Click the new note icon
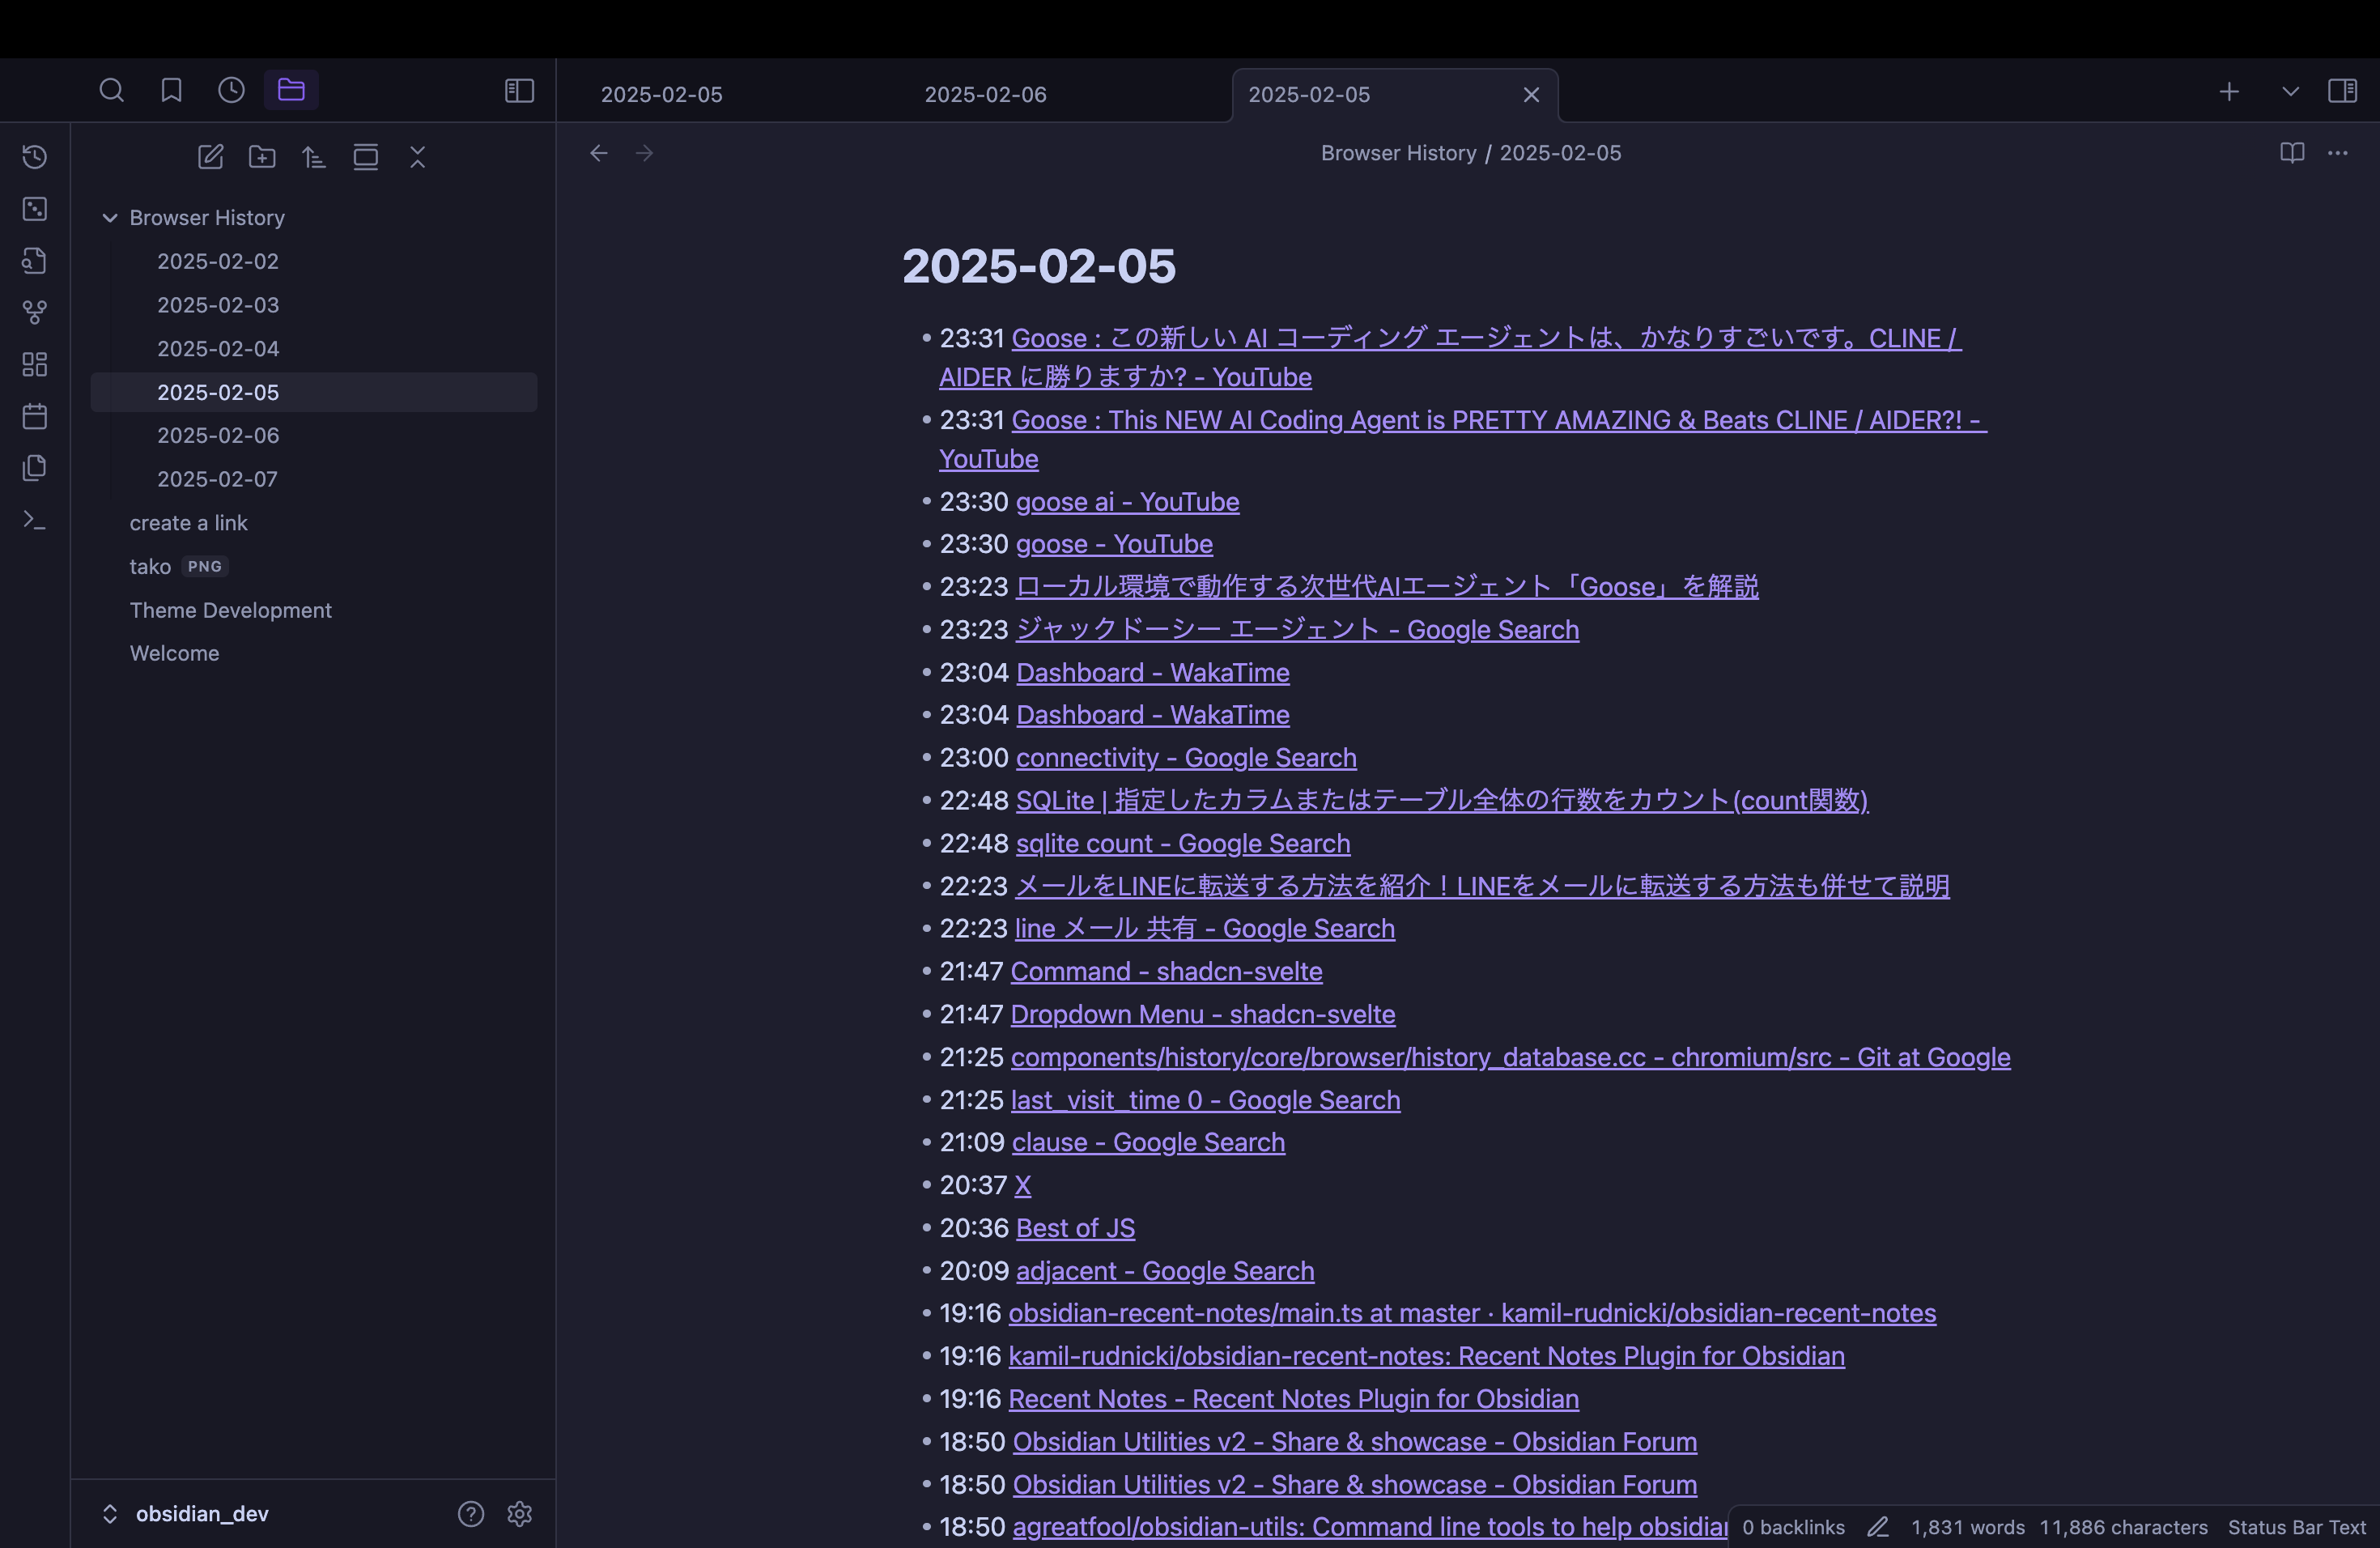Image resolution: width=2380 pixels, height=1548 pixels. pos(210,157)
